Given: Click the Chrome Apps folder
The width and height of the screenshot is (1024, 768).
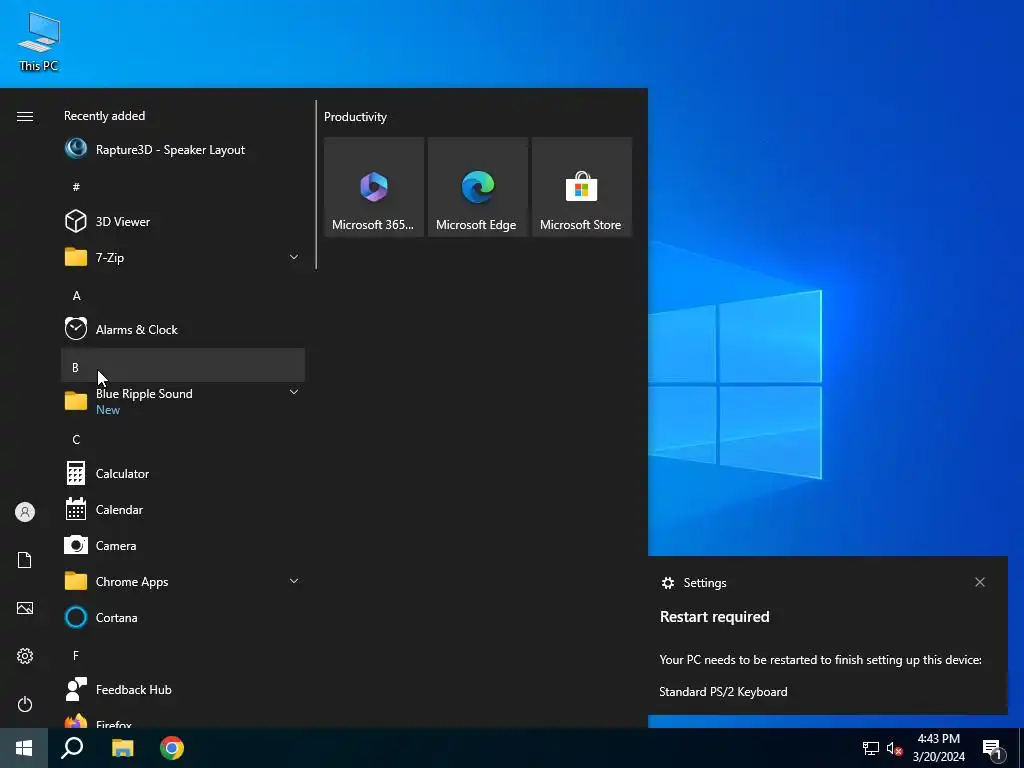Looking at the screenshot, I should point(183,581).
